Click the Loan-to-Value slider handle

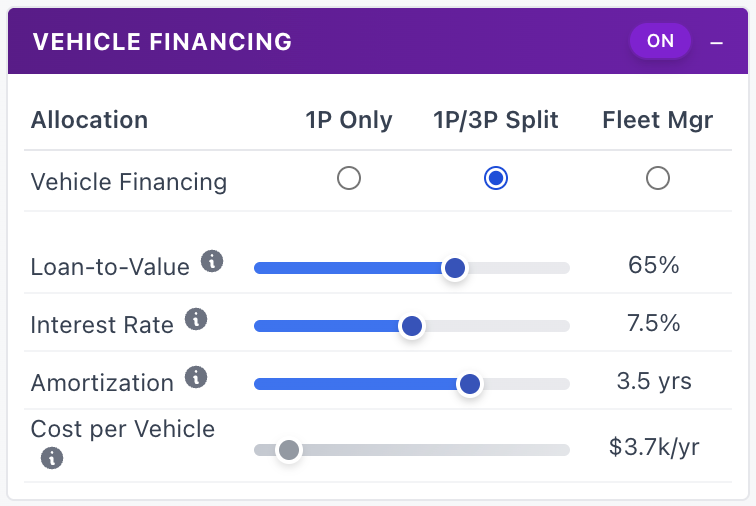(x=454, y=268)
